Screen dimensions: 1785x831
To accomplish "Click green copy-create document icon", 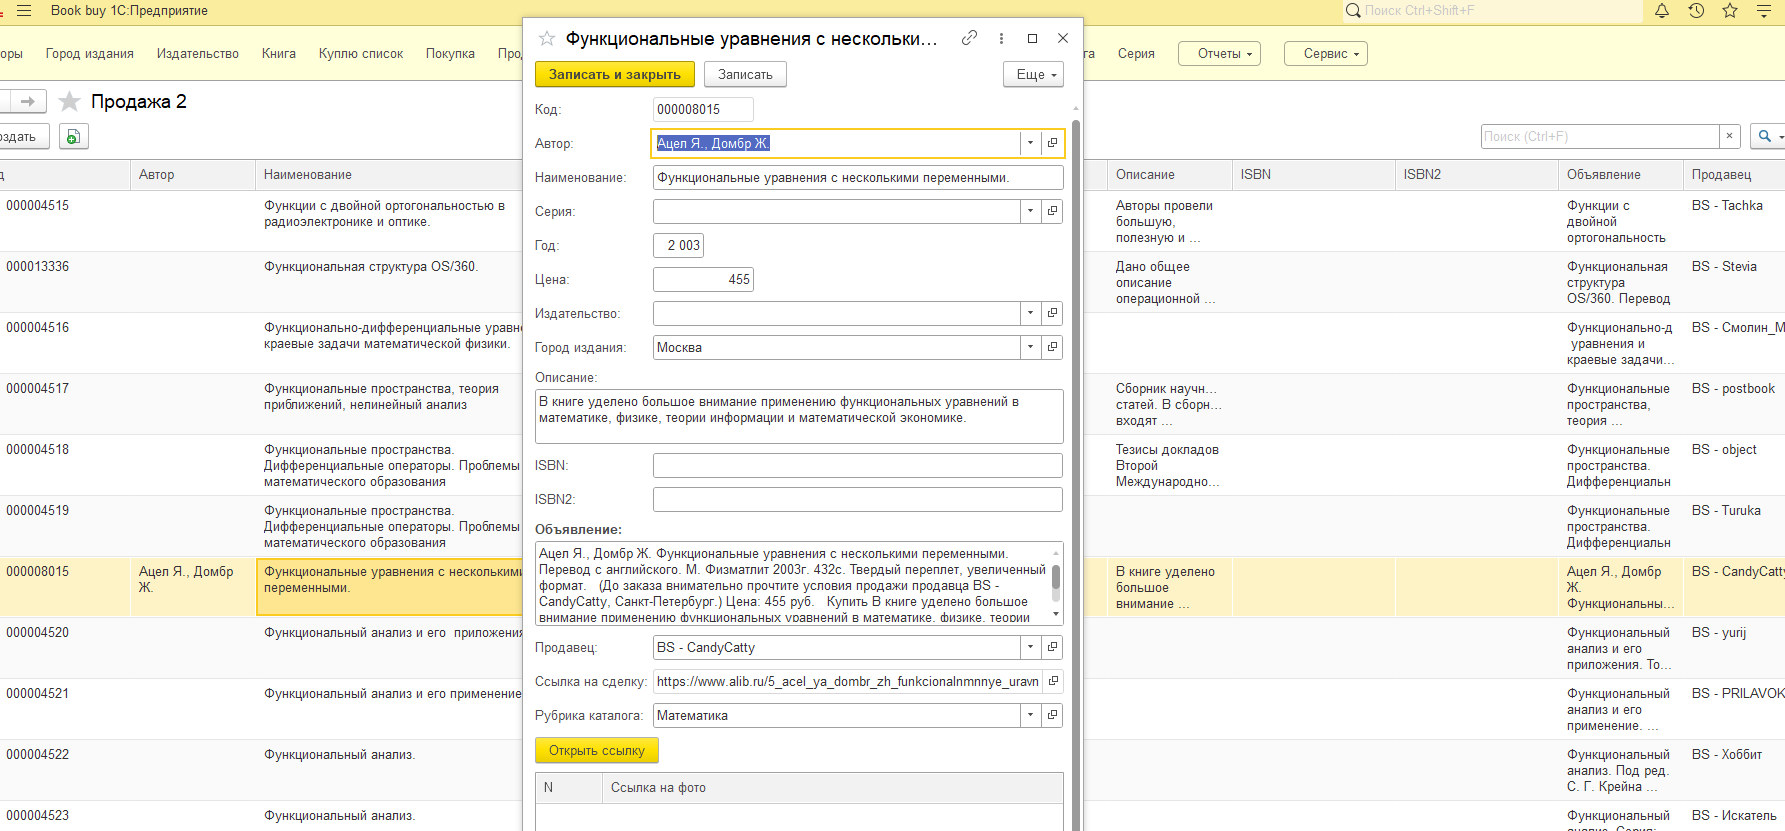I will pyautogui.click(x=74, y=137).
